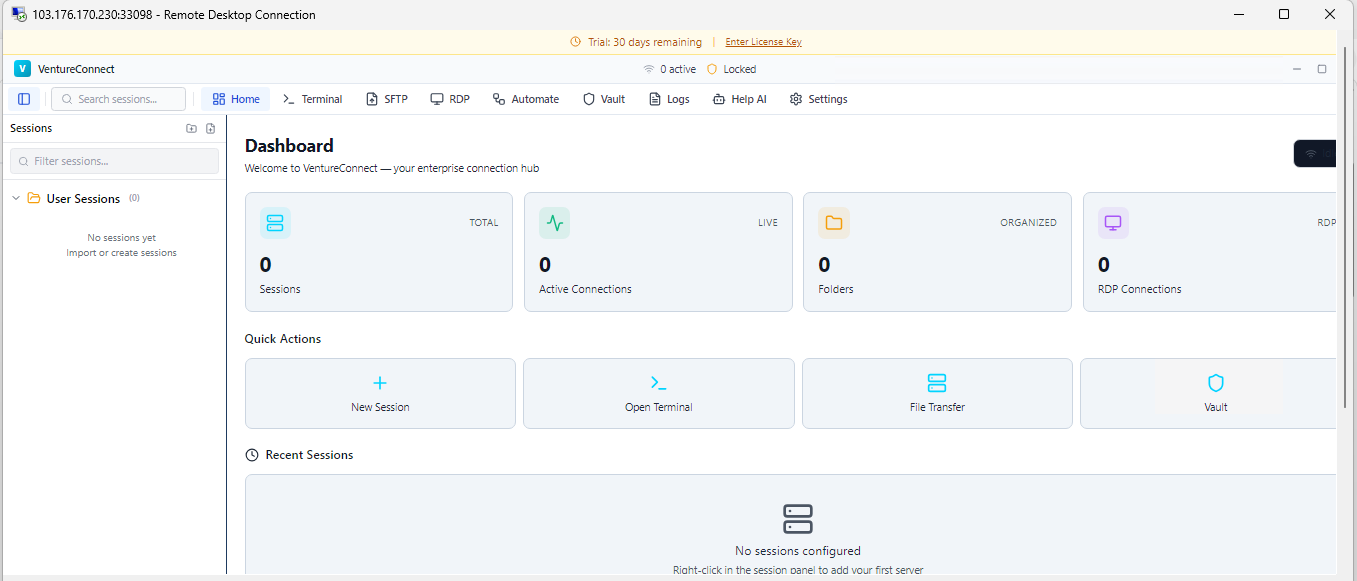Image resolution: width=1357 pixels, height=581 pixels.
Task: Click the Search sessions field
Action: point(119,99)
